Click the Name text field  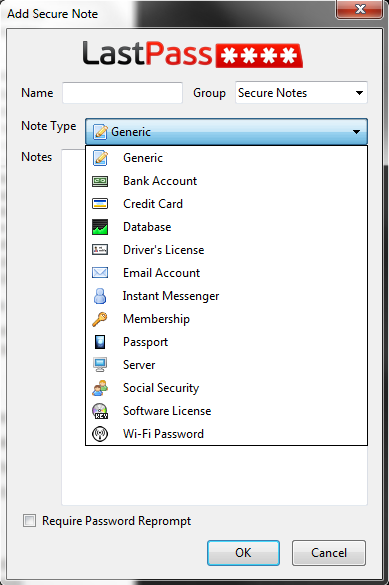coord(122,93)
